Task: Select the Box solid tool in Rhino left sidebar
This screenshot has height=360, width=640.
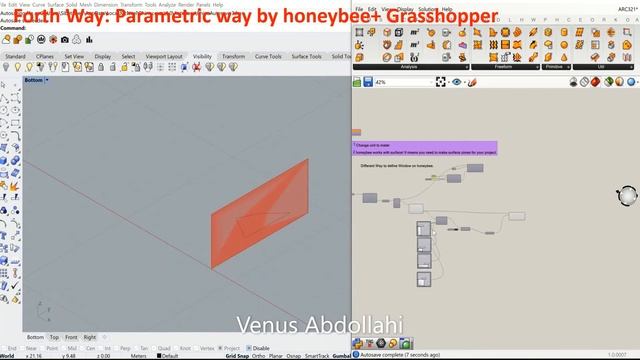Action: [4, 160]
